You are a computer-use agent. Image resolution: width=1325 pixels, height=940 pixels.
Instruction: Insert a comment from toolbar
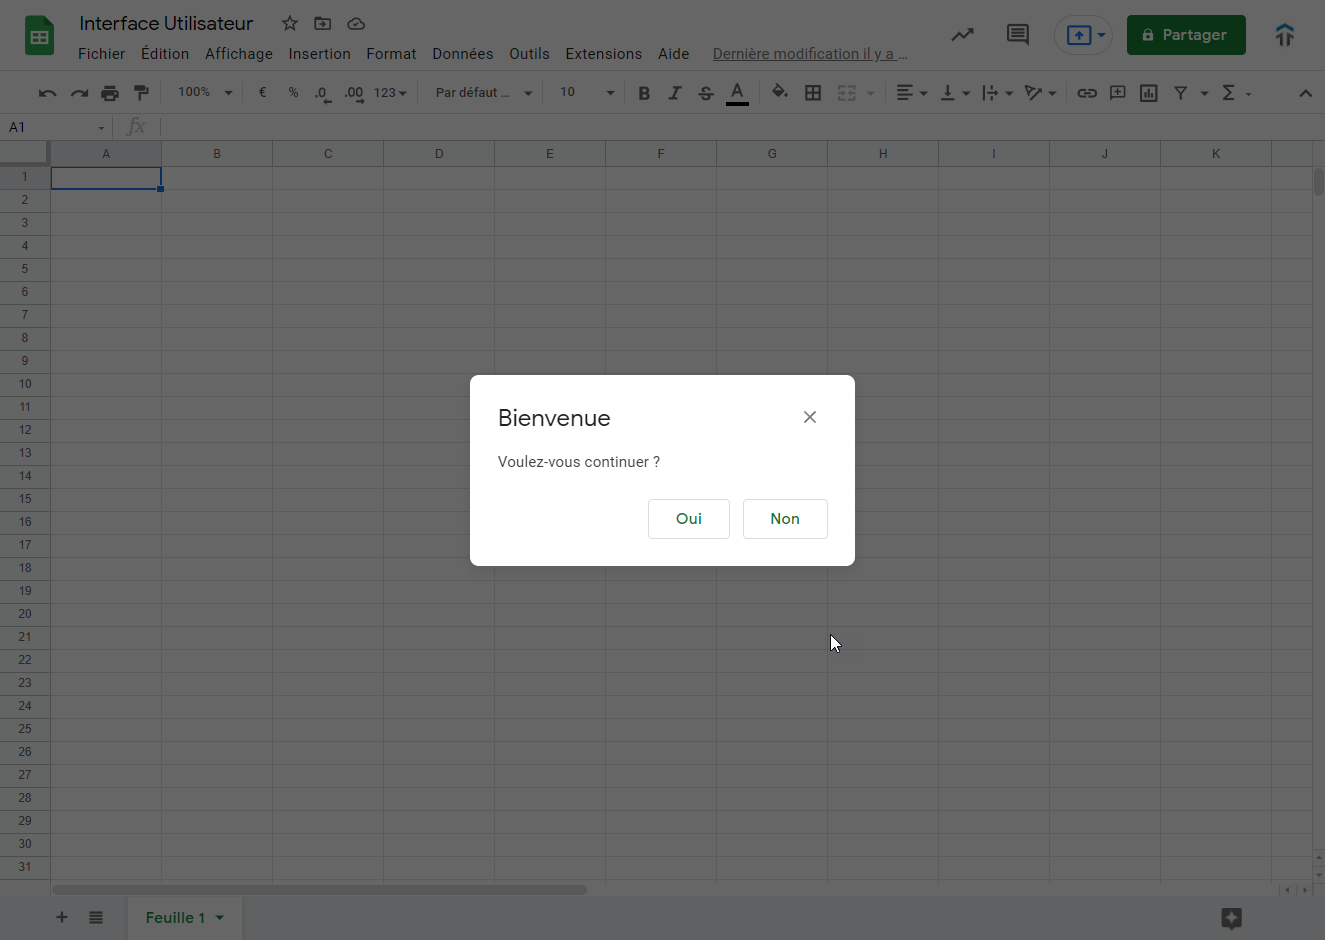click(x=1118, y=93)
